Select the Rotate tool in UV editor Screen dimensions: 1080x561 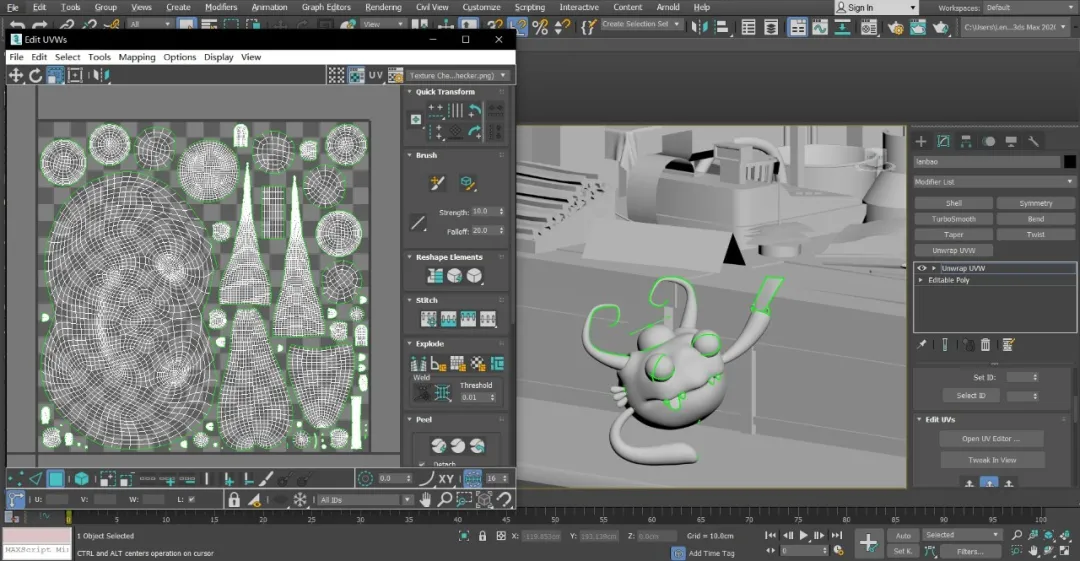point(36,75)
